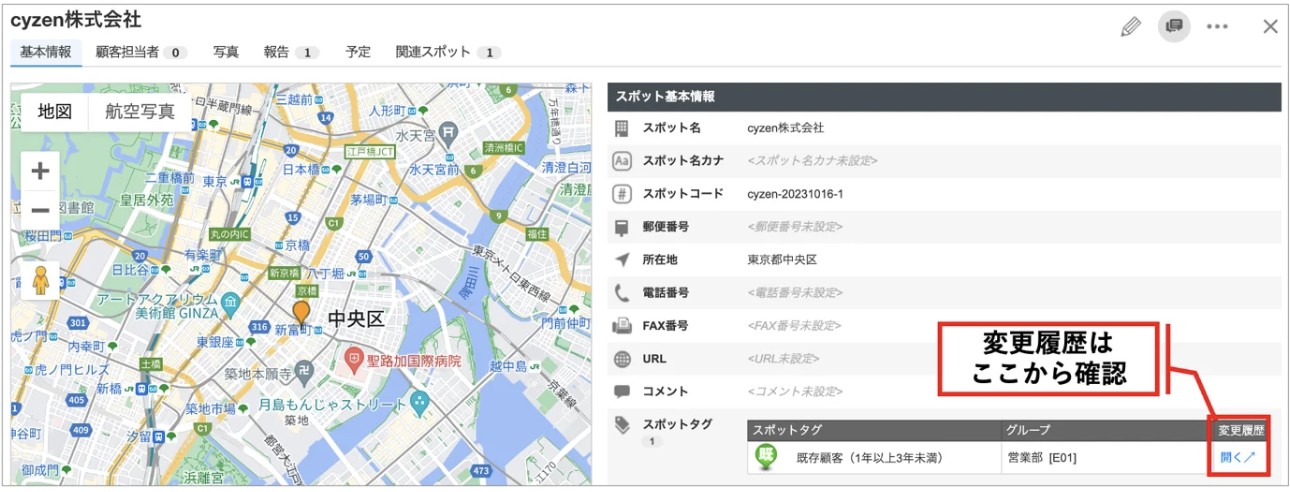1290x492 pixels.
Task: Select the 基本情報 tab
Action: [x=46, y=52]
